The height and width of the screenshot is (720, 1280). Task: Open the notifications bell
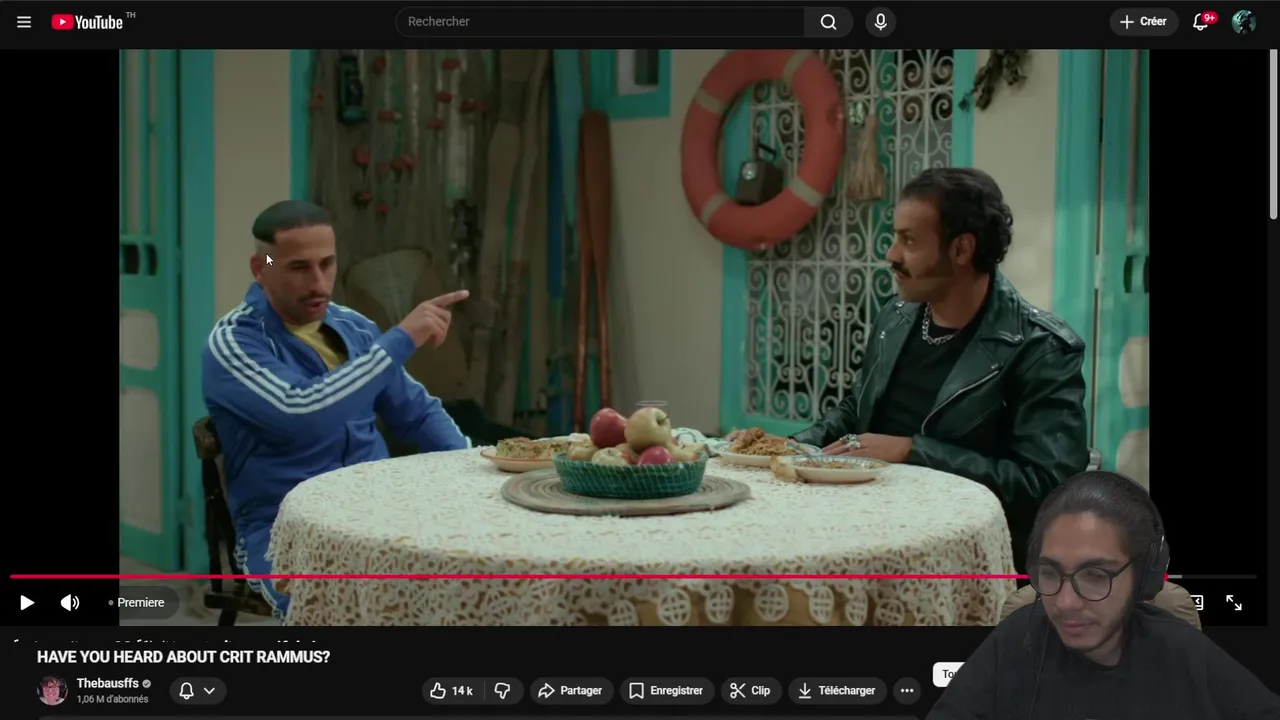(x=1201, y=22)
